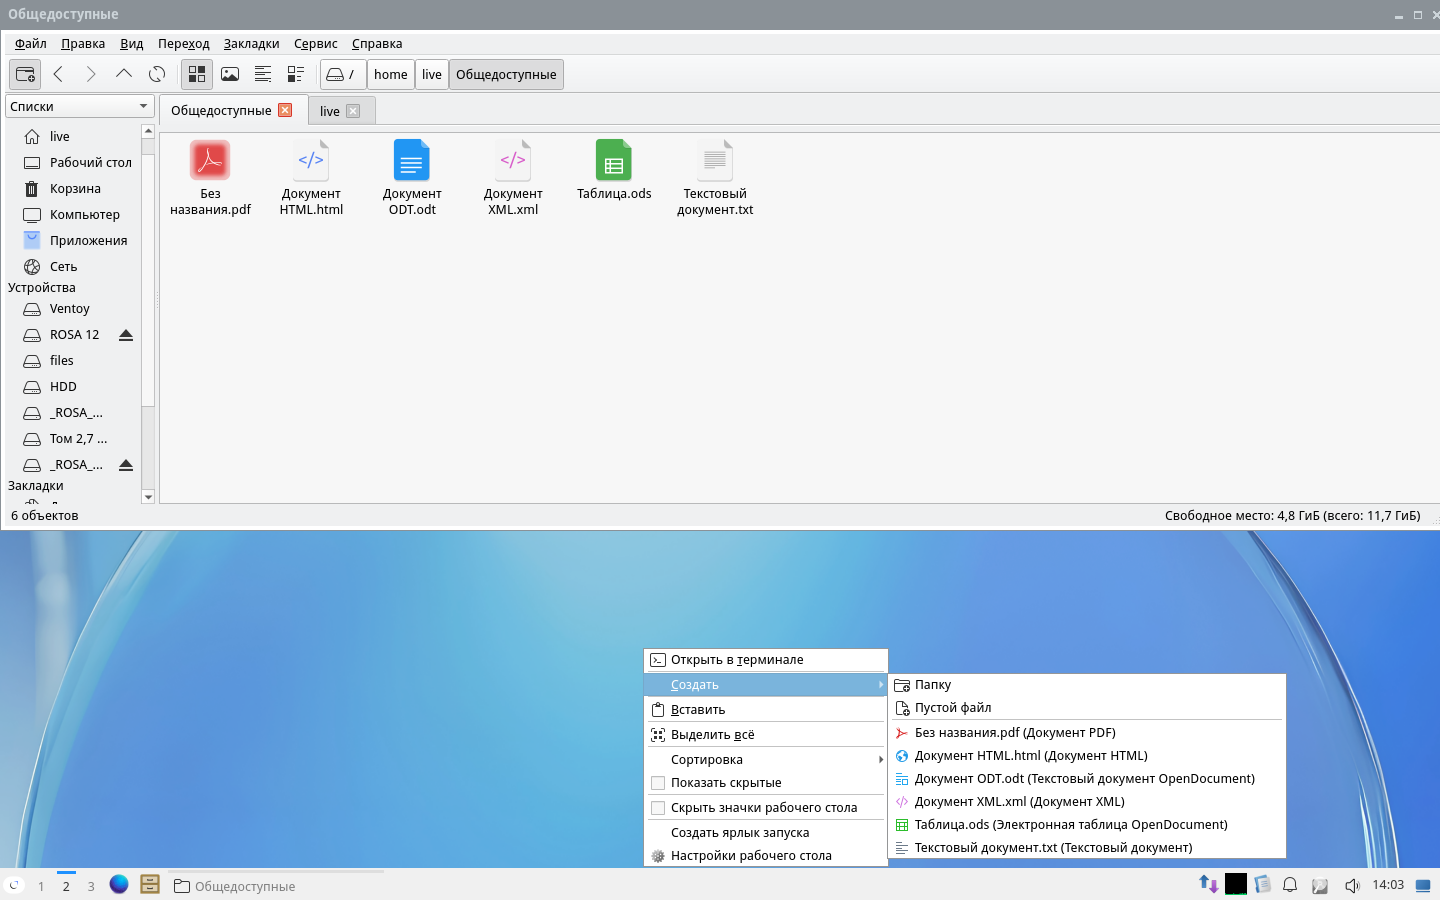The height and width of the screenshot is (900, 1440).
Task: Navigate to live in the path bar
Action: pyautogui.click(x=432, y=74)
